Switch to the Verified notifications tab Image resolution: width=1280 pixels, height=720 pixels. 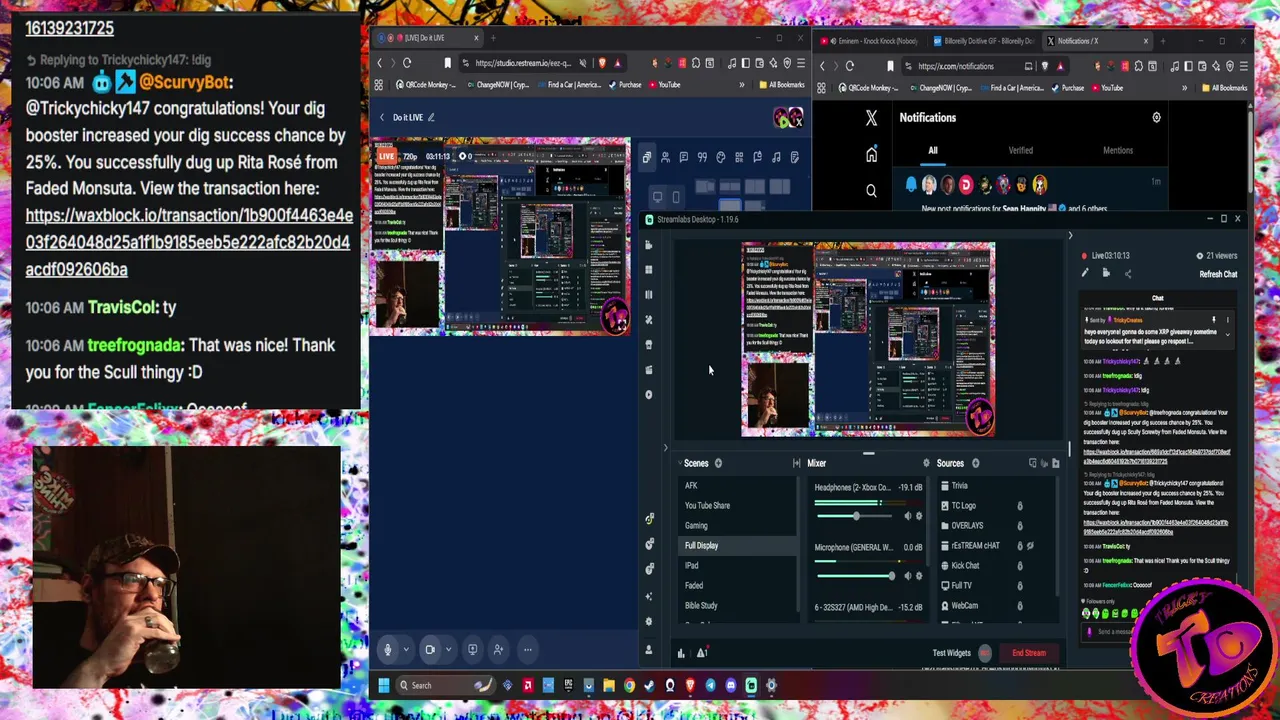[x=1020, y=150]
